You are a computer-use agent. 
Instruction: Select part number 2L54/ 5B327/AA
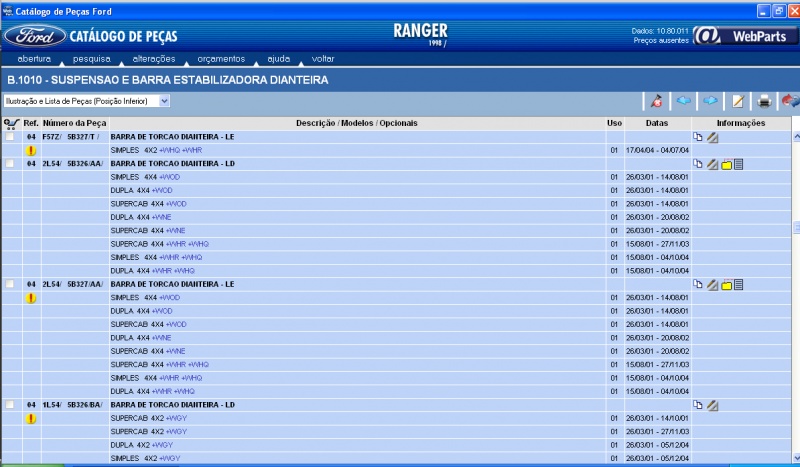point(72,284)
